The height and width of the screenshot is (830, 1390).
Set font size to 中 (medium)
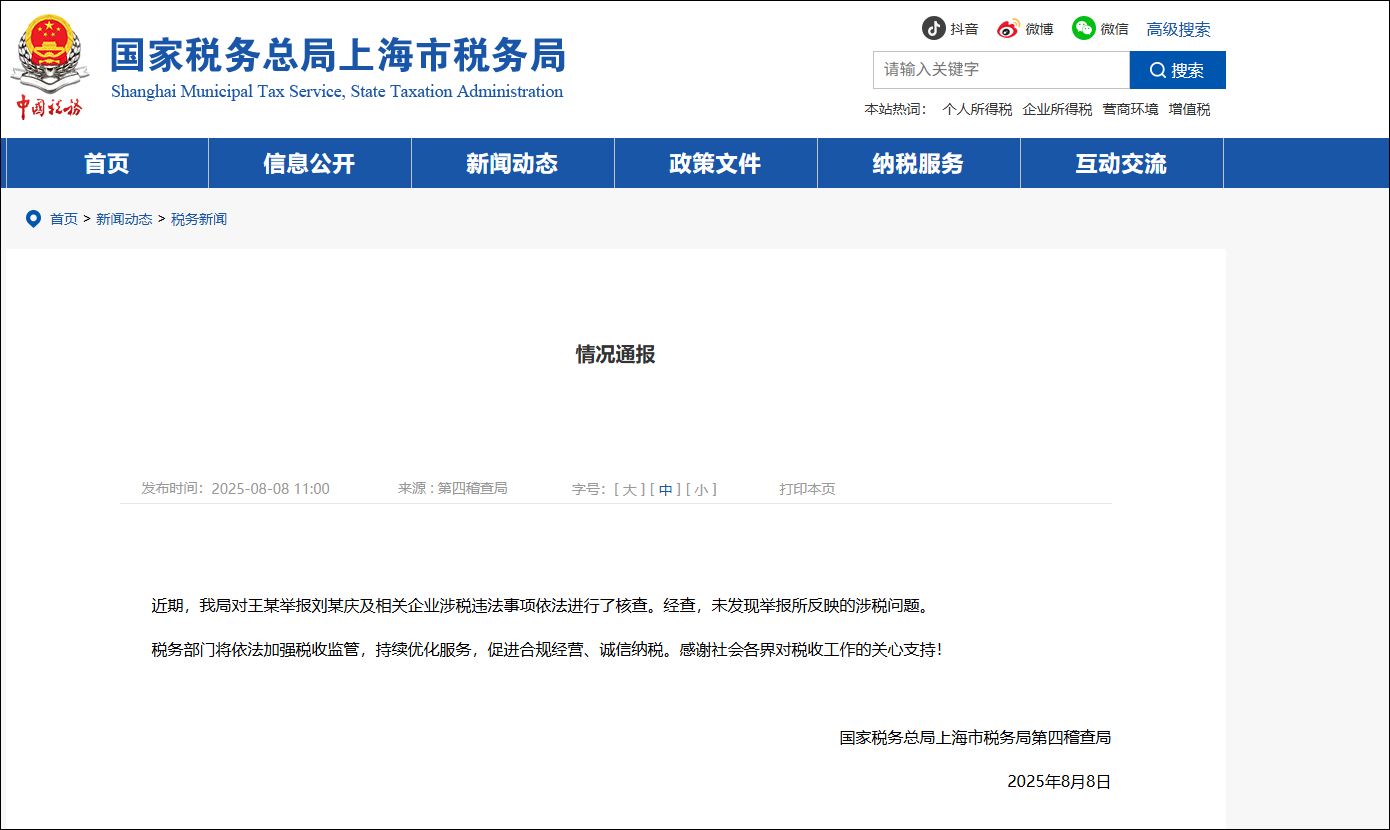click(x=665, y=489)
